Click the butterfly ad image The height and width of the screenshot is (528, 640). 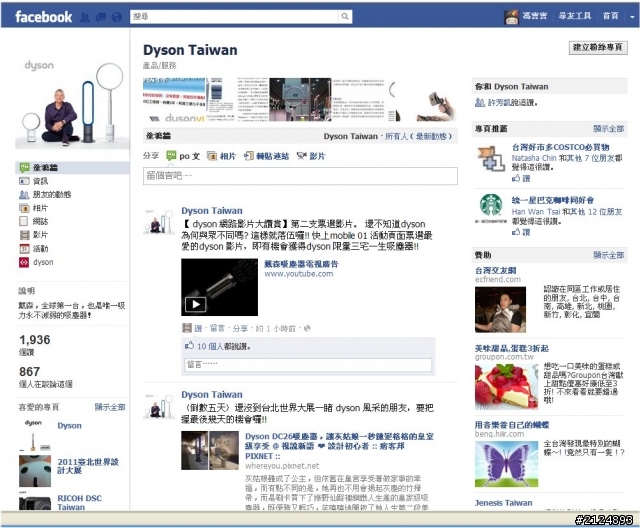pyautogui.click(x=507, y=464)
